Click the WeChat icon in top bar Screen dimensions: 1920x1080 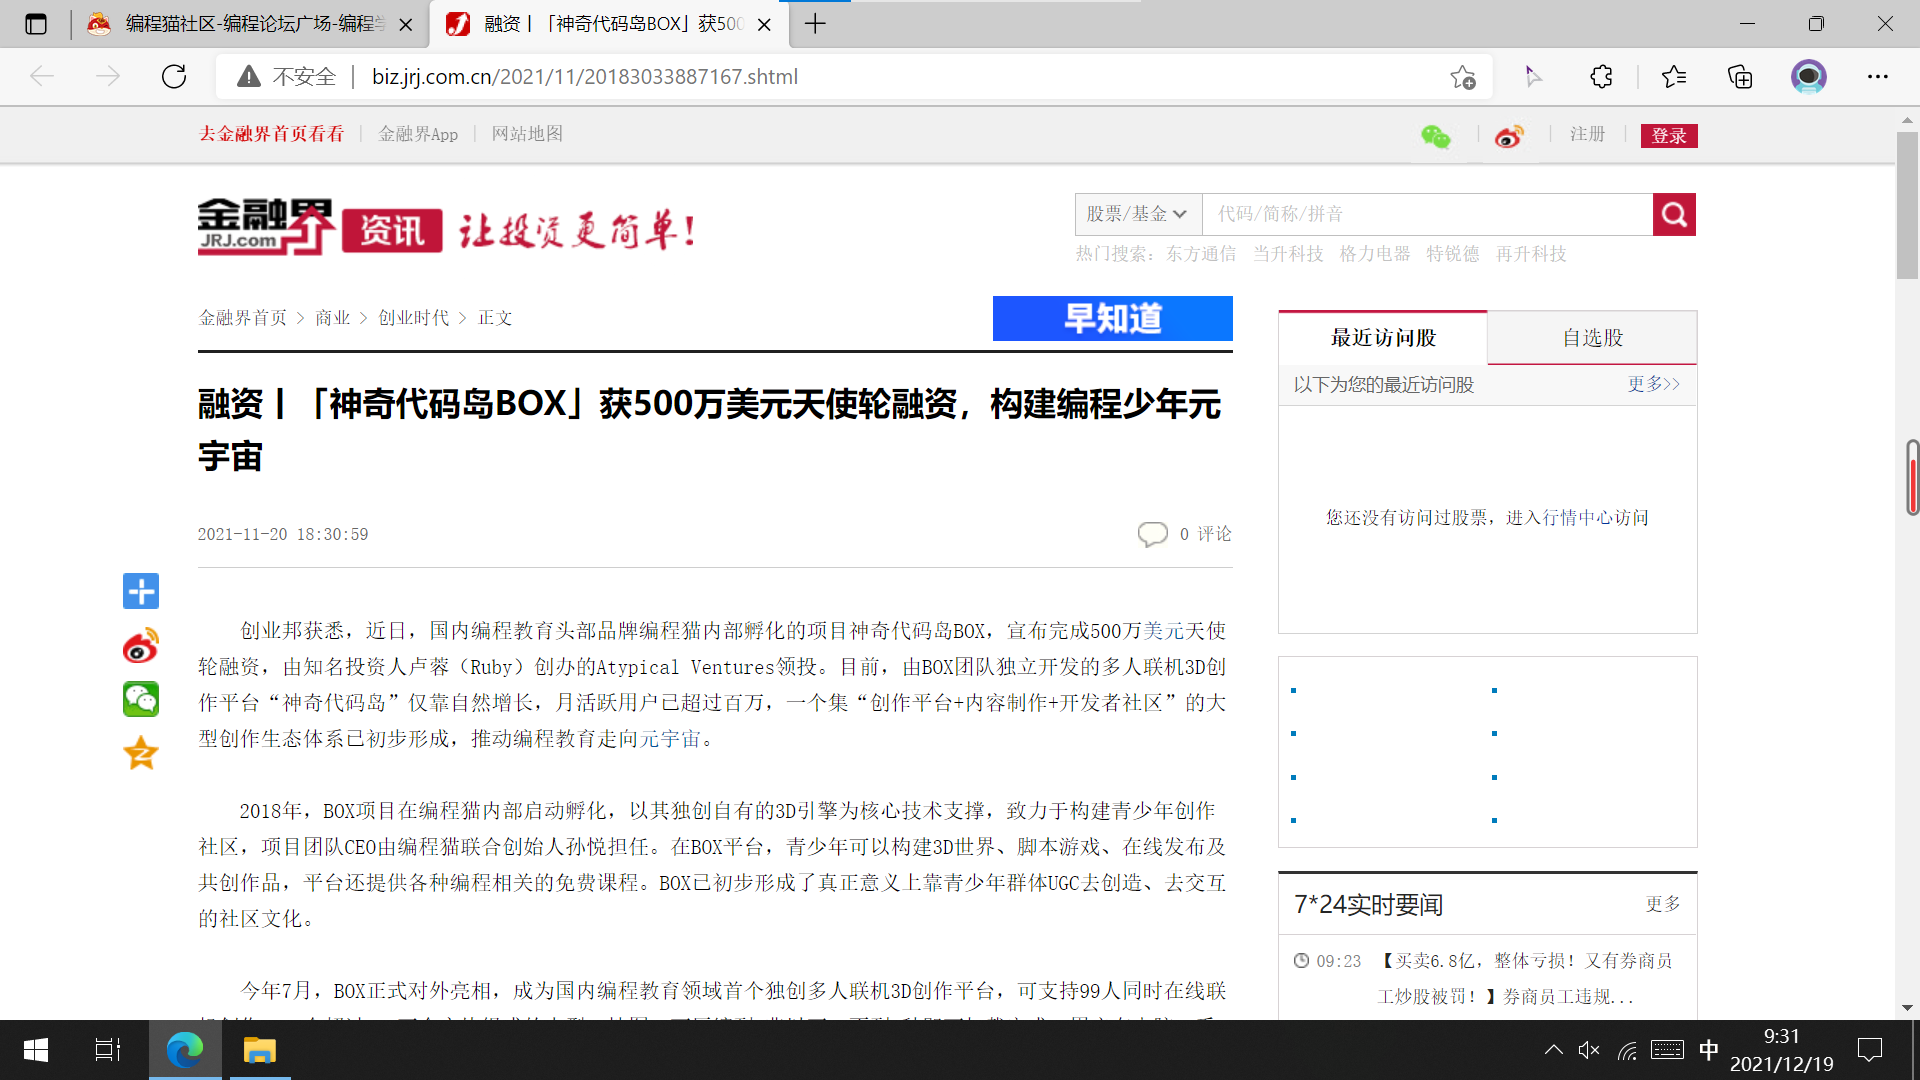click(1436, 136)
